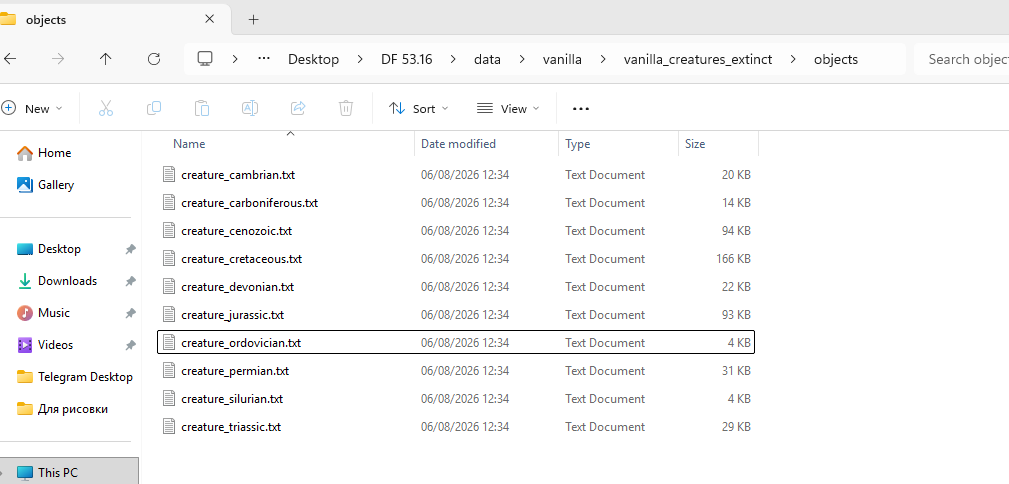The image size is (1009, 484).
Task: Navigate to vanilla folder breadcrumb
Action: [562, 59]
